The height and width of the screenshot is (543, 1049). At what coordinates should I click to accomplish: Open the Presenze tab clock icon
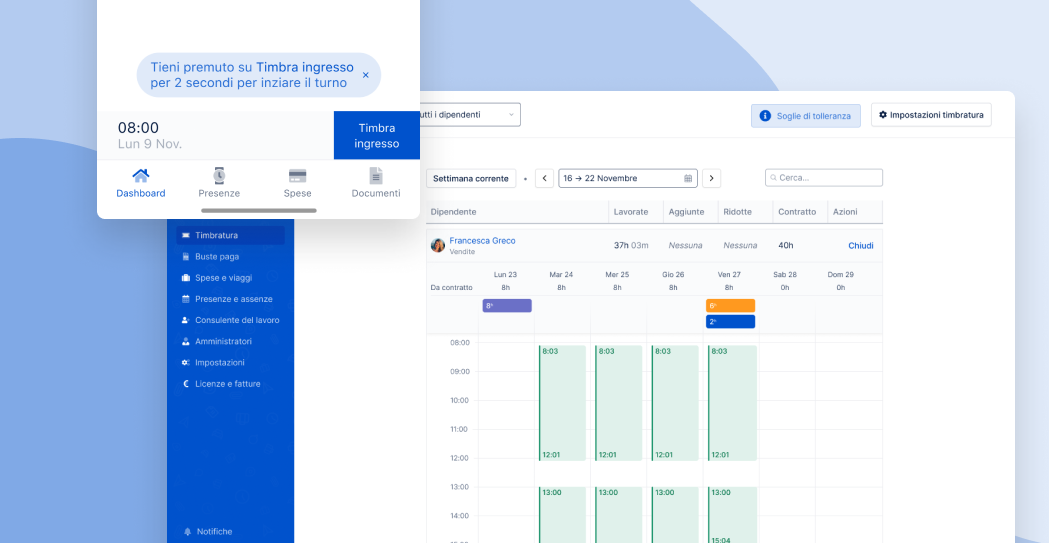click(x=219, y=176)
